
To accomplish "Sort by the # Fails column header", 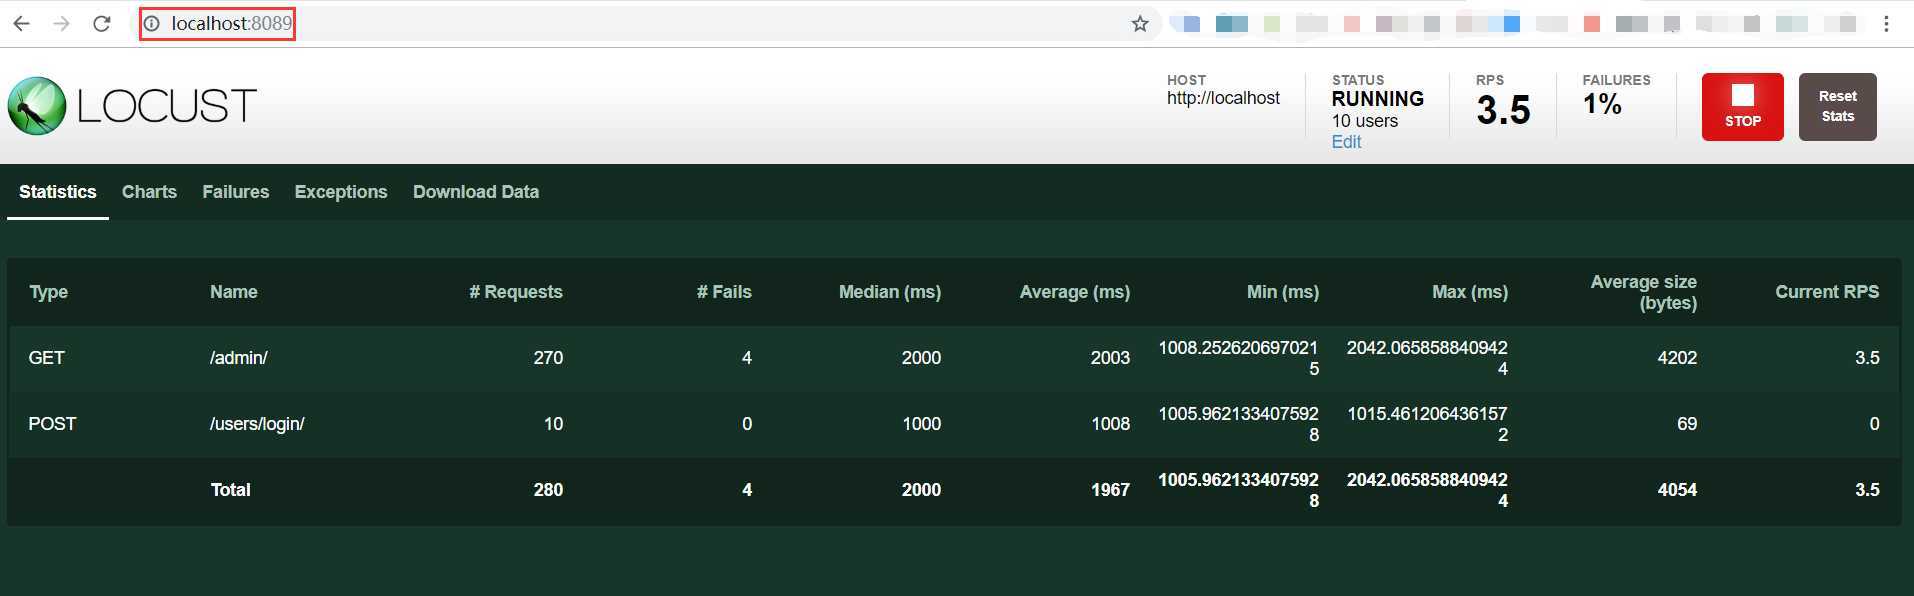I will click(x=724, y=292).
